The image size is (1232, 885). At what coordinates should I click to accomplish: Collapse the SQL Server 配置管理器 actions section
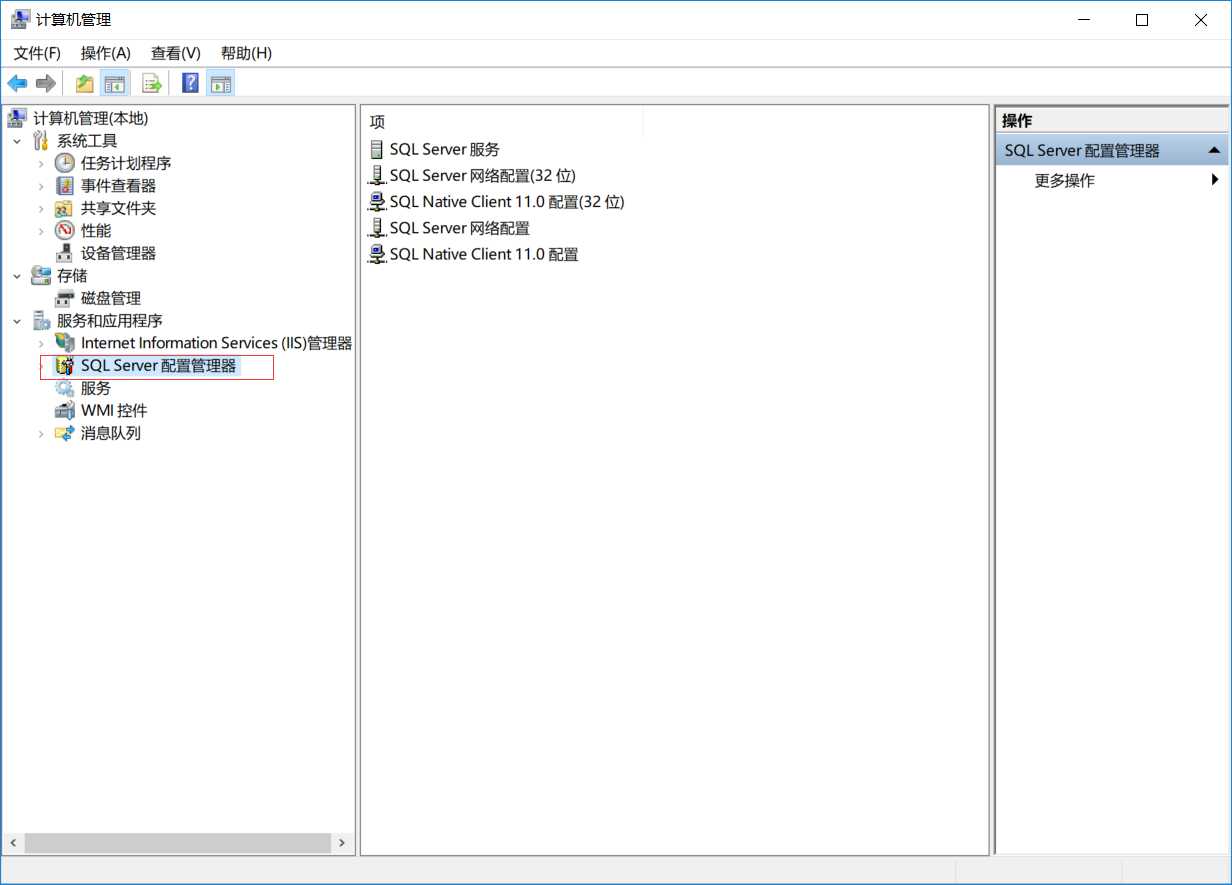(x=1214, y=150)
